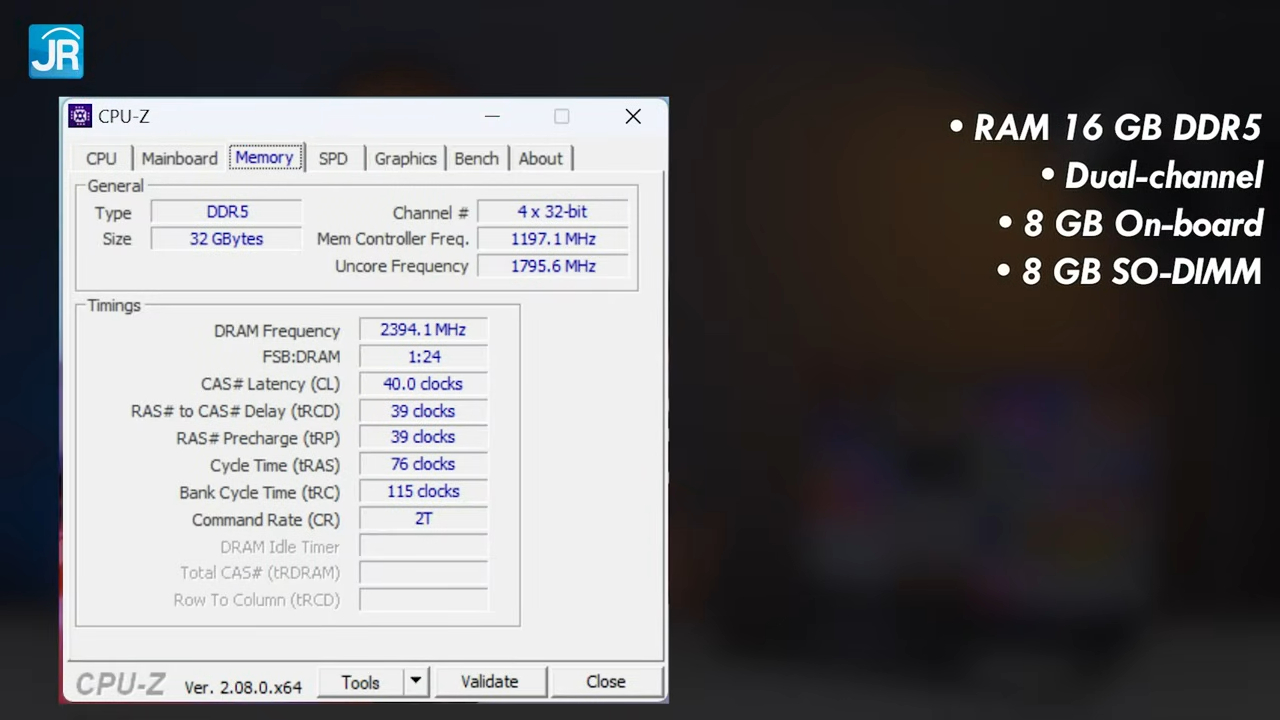Click the Type field showing DDR5
The image size is (1280, 720).
point(226,211)
